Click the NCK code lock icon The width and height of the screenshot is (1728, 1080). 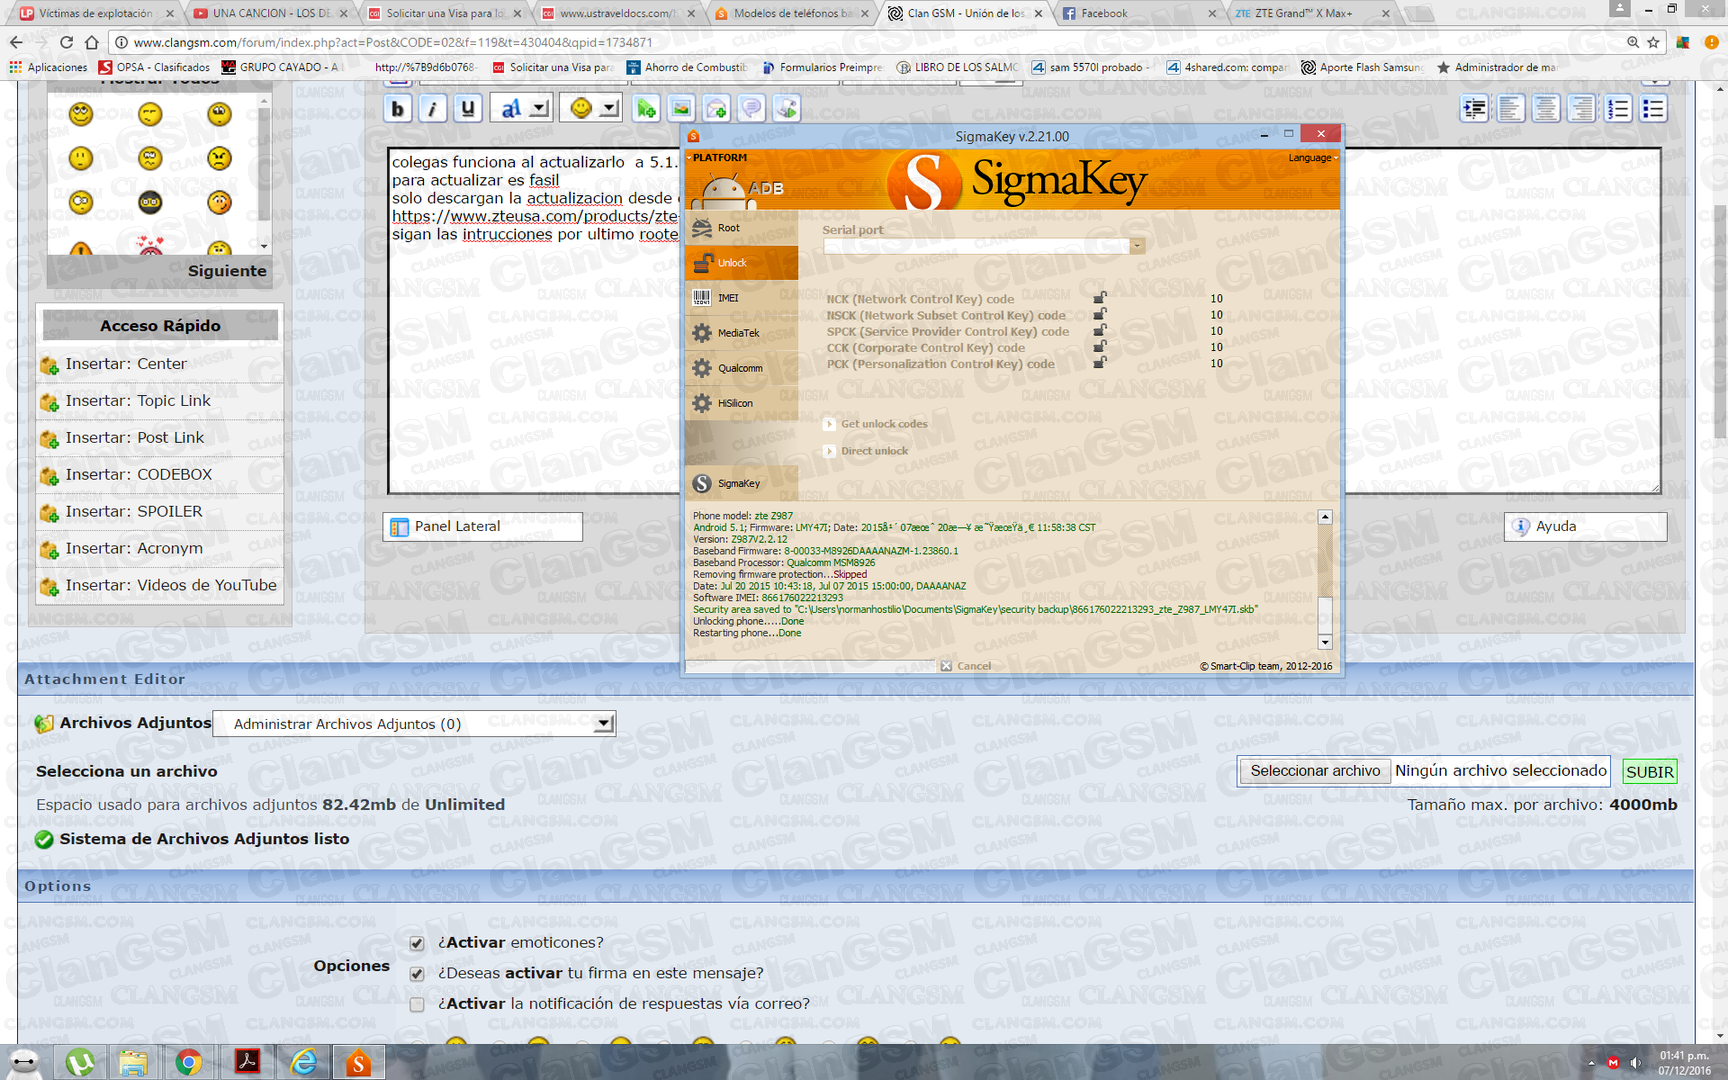coord(1100,298)
